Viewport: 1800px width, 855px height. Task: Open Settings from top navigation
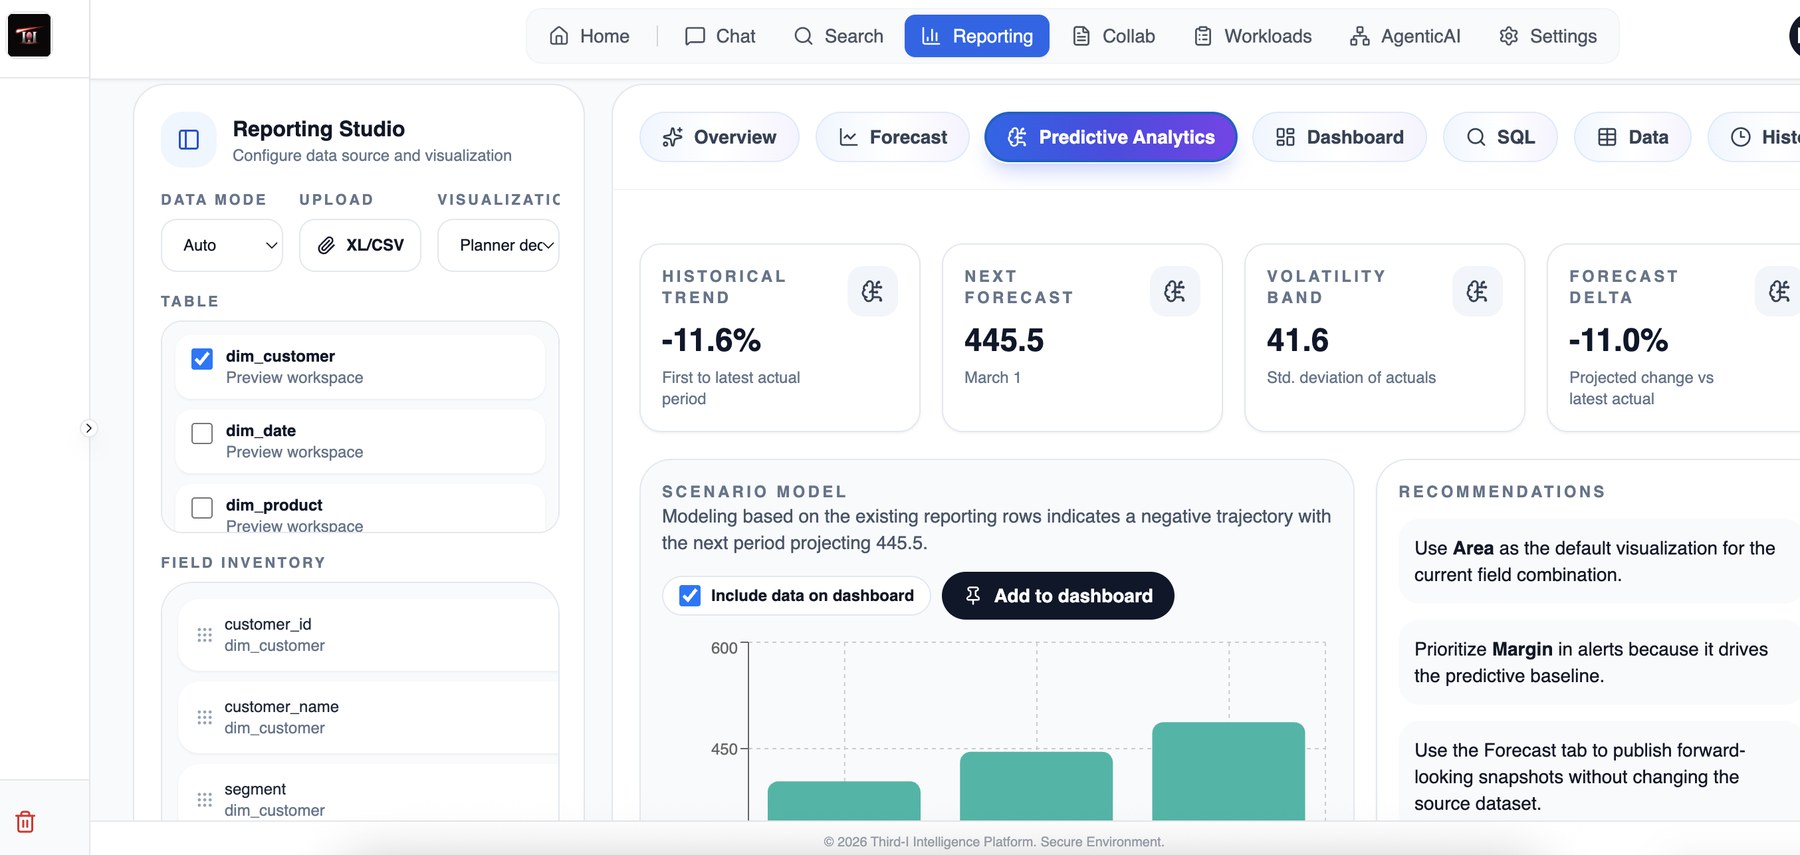click(x=1548, y=36)
